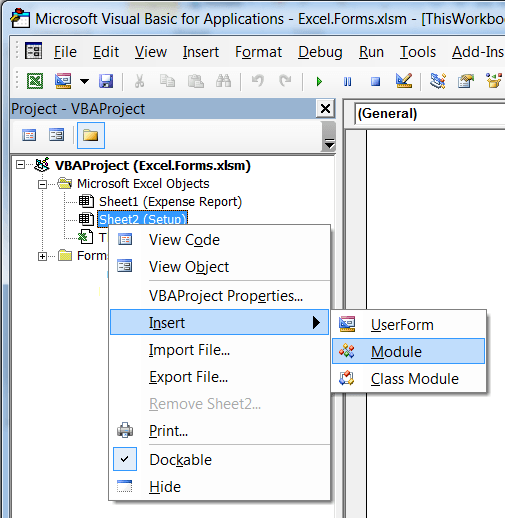Image resolution: width=505 pixels, height=518 pixels.
Task: Open the View menu
Action: click(151, 52)
